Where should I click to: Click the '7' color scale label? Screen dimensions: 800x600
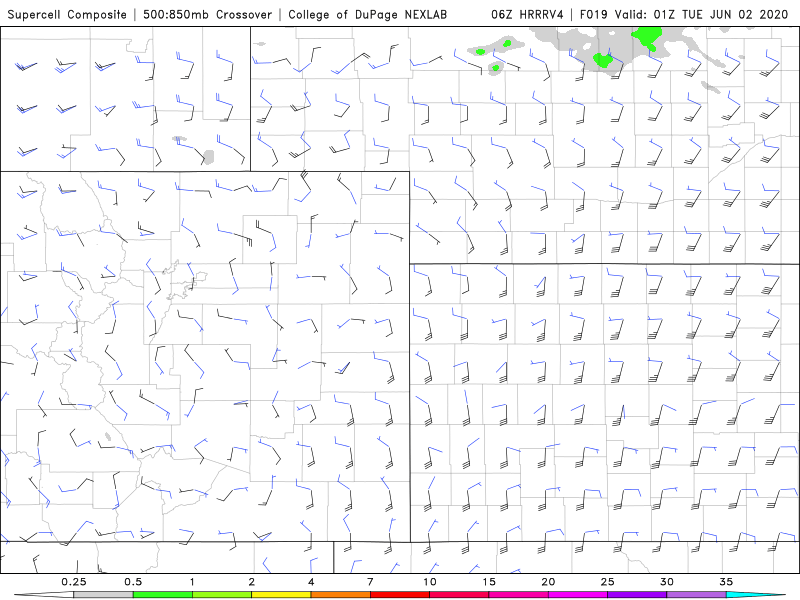tap(370, 582)
